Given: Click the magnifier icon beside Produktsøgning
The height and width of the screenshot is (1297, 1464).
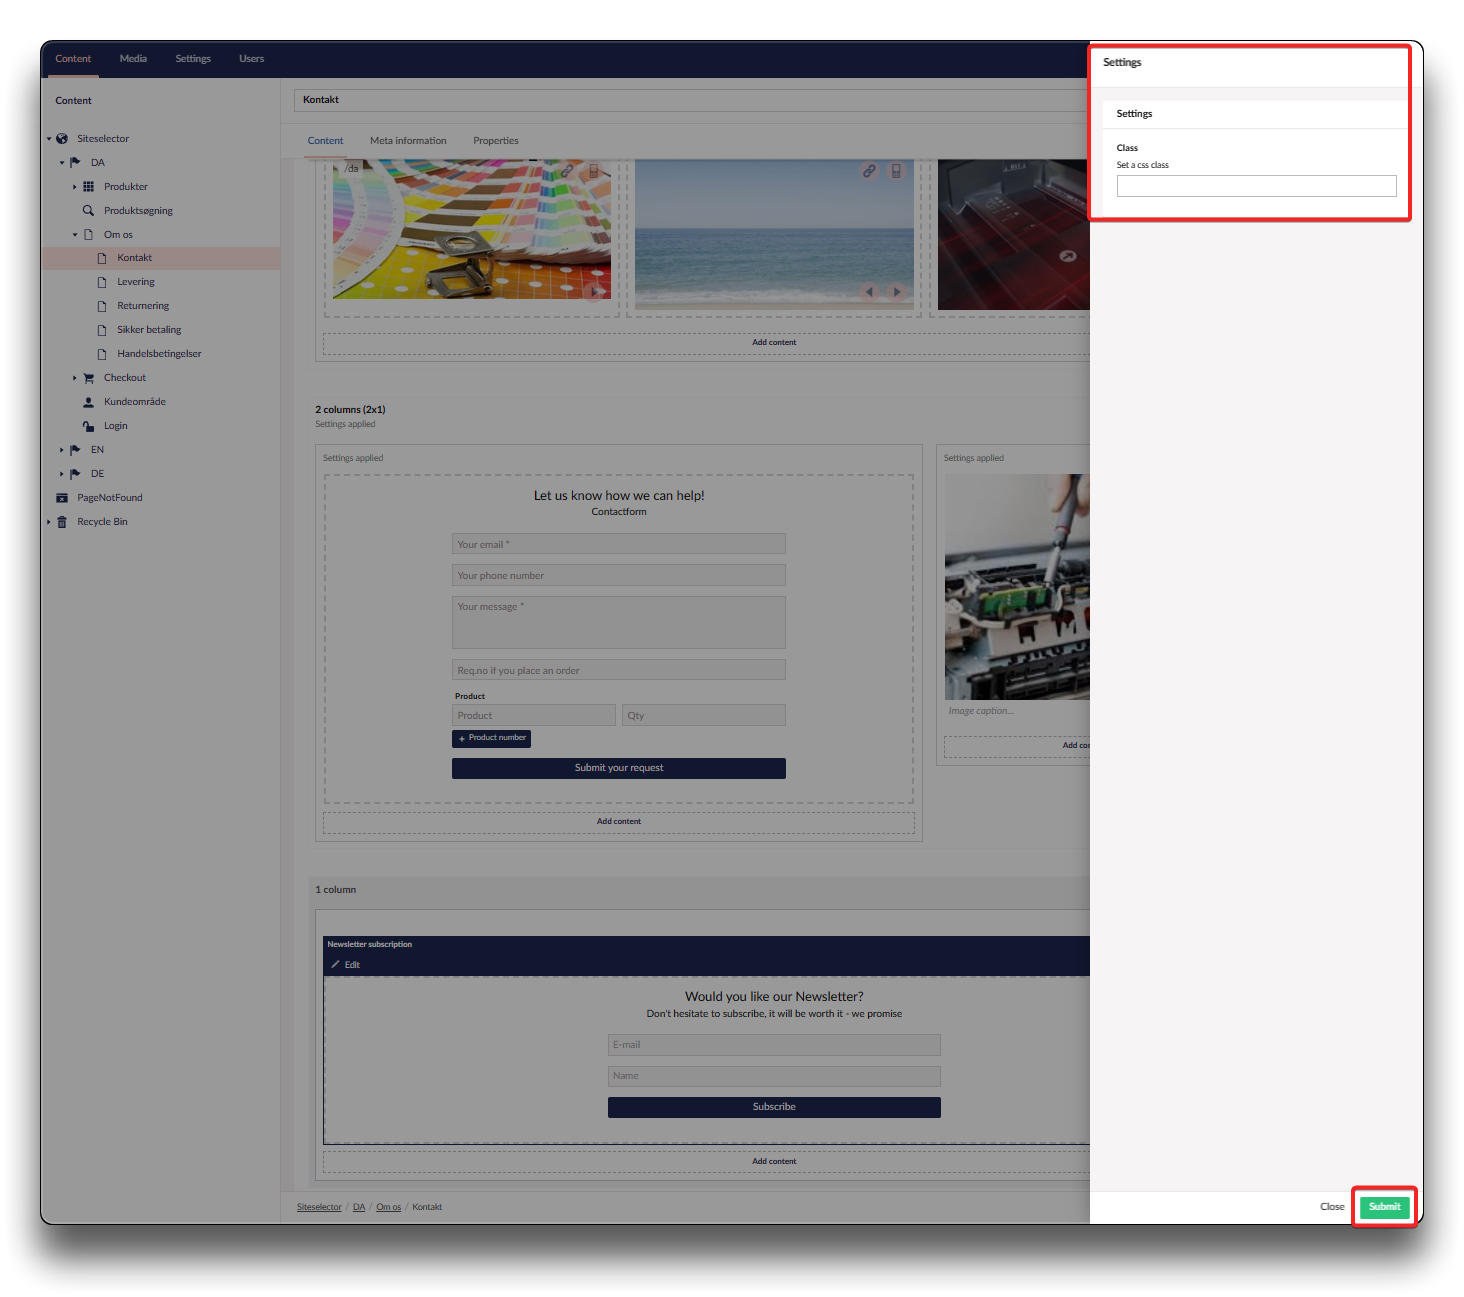Looking at the screenshot, I should click(x=88, y=211).
